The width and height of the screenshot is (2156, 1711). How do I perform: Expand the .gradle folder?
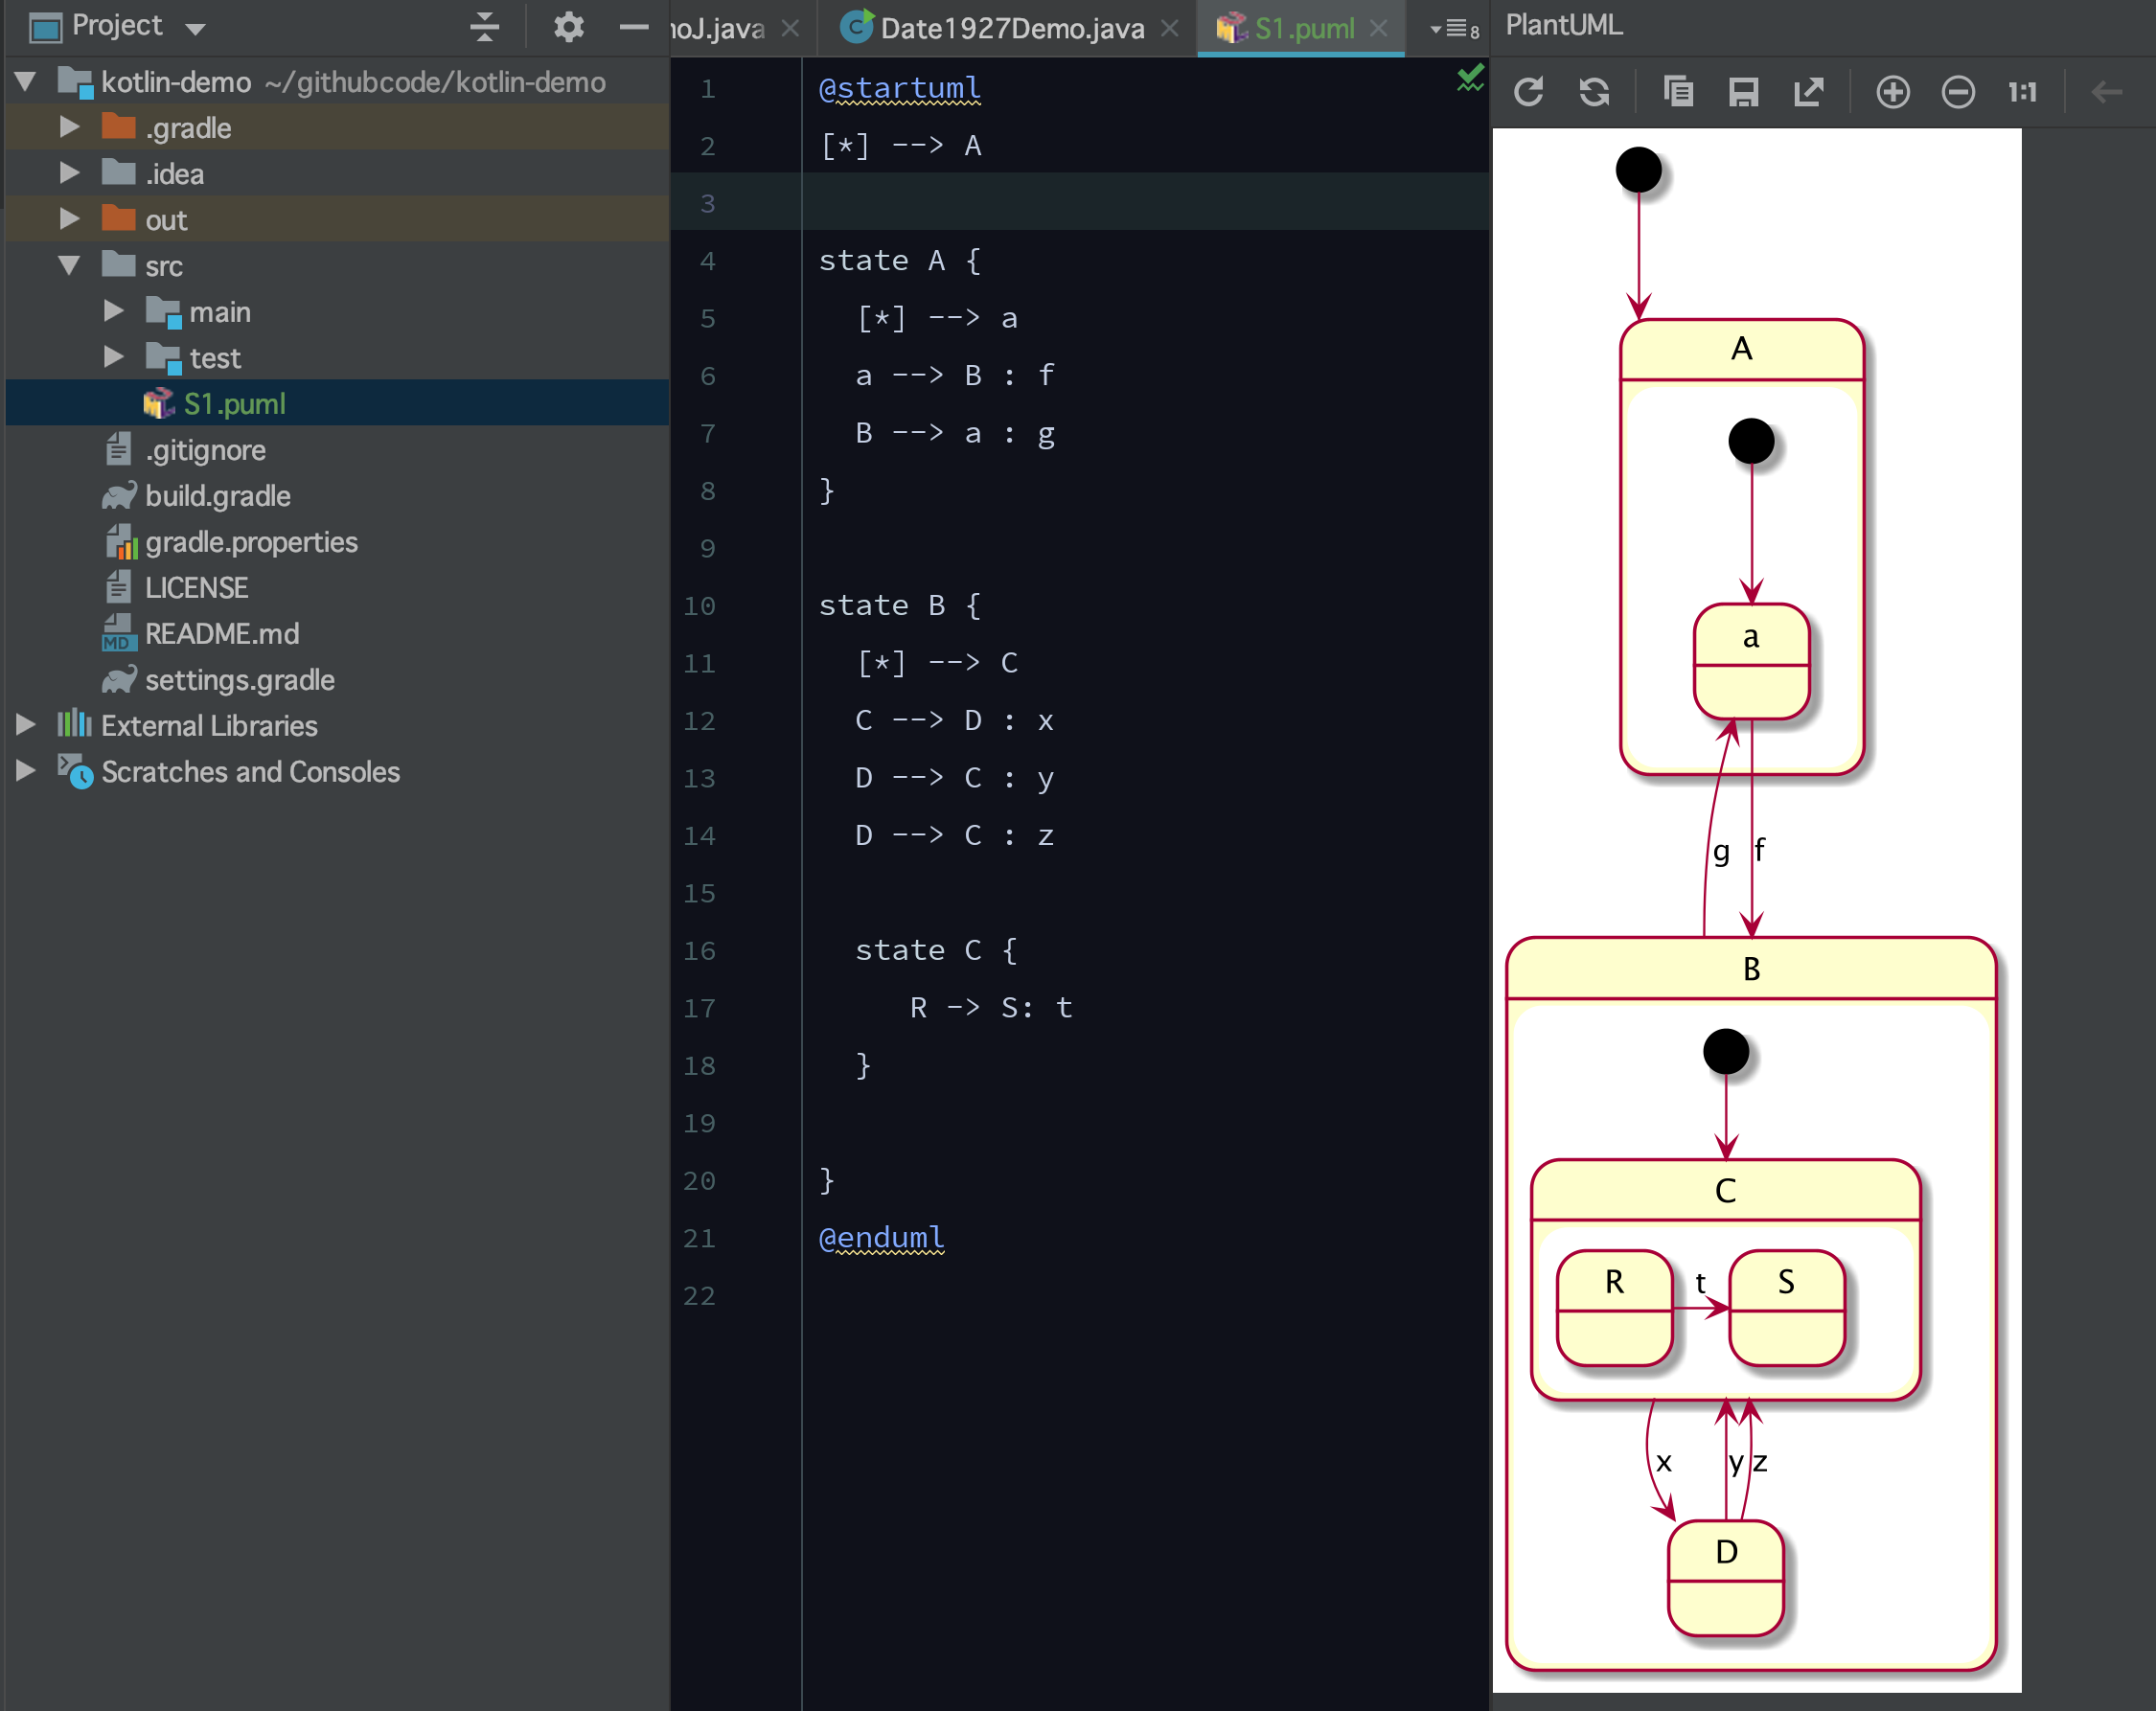(69, 127)
